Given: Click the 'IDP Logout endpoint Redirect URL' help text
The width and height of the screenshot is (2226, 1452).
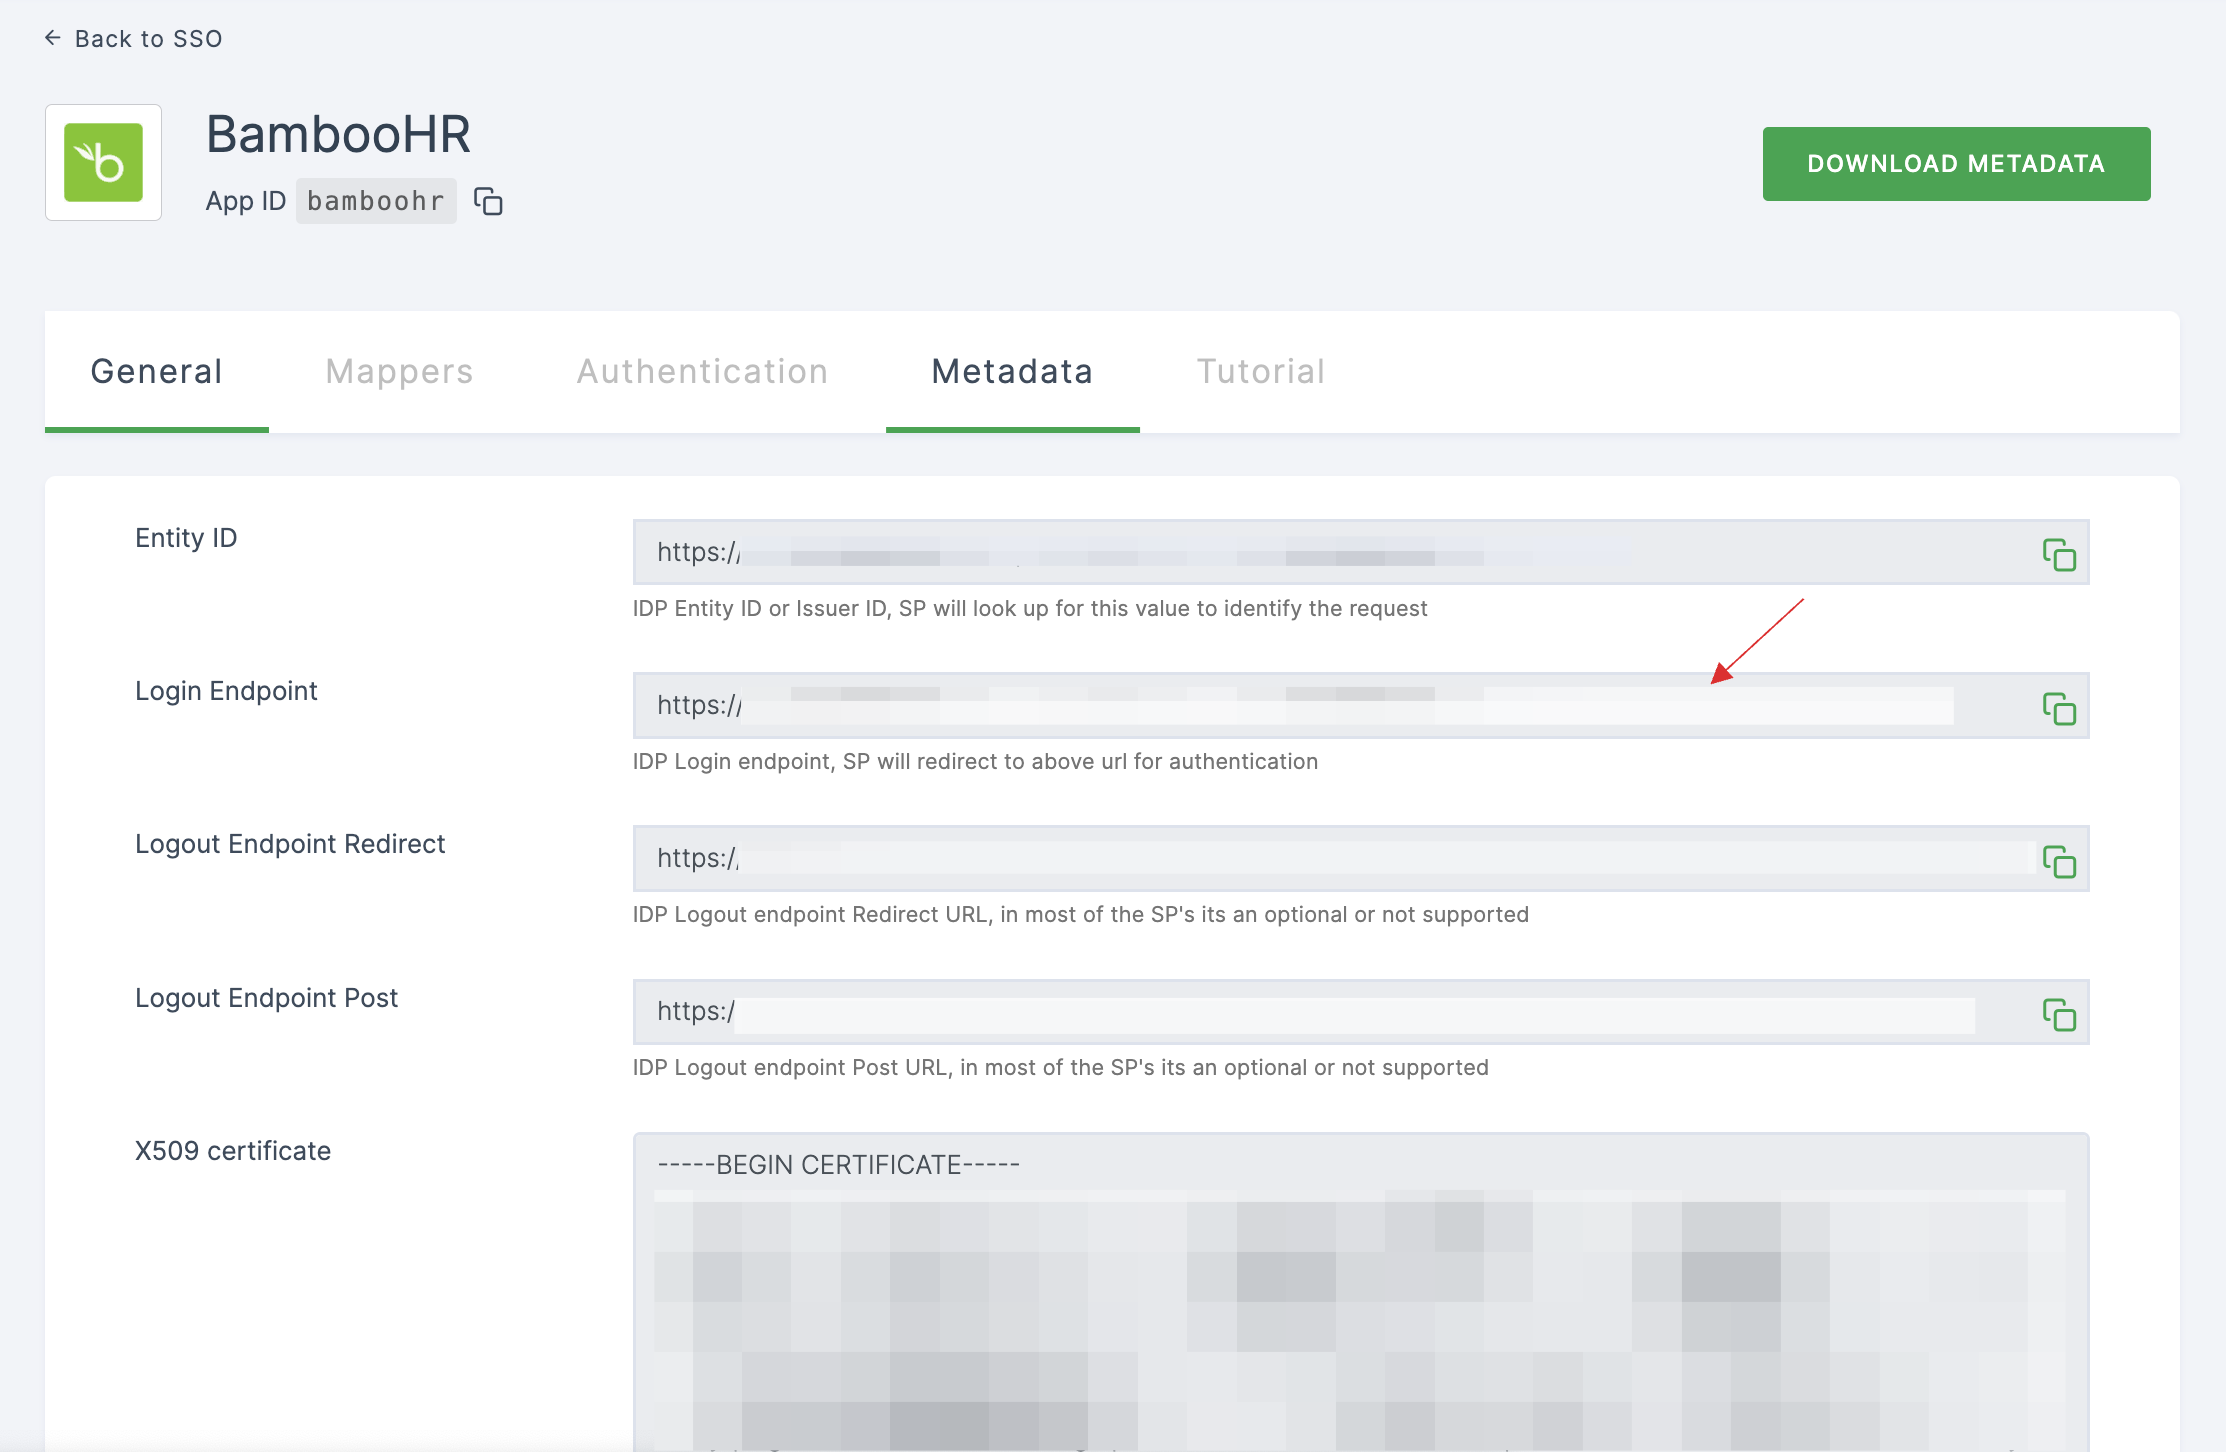Looking at the screenshot, I should [1081, 914].
